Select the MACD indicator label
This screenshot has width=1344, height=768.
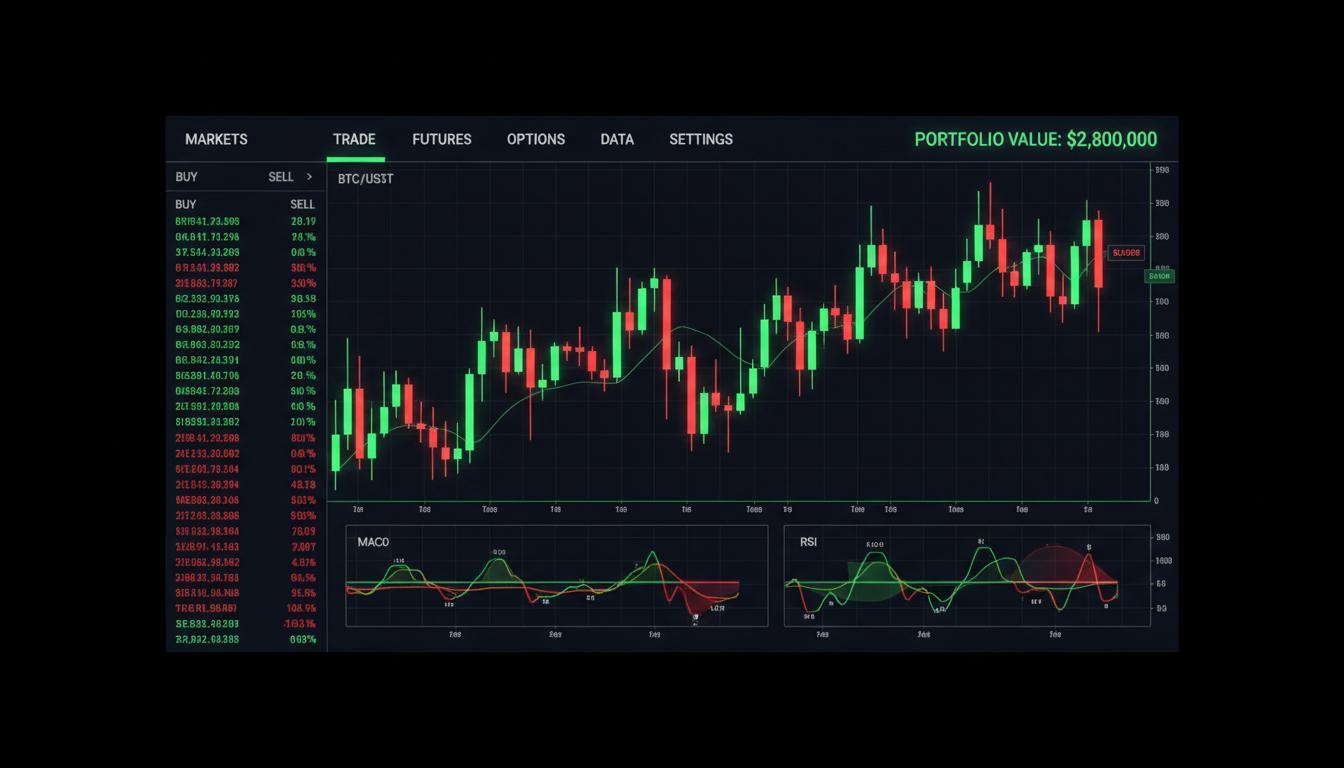[373, 542]
